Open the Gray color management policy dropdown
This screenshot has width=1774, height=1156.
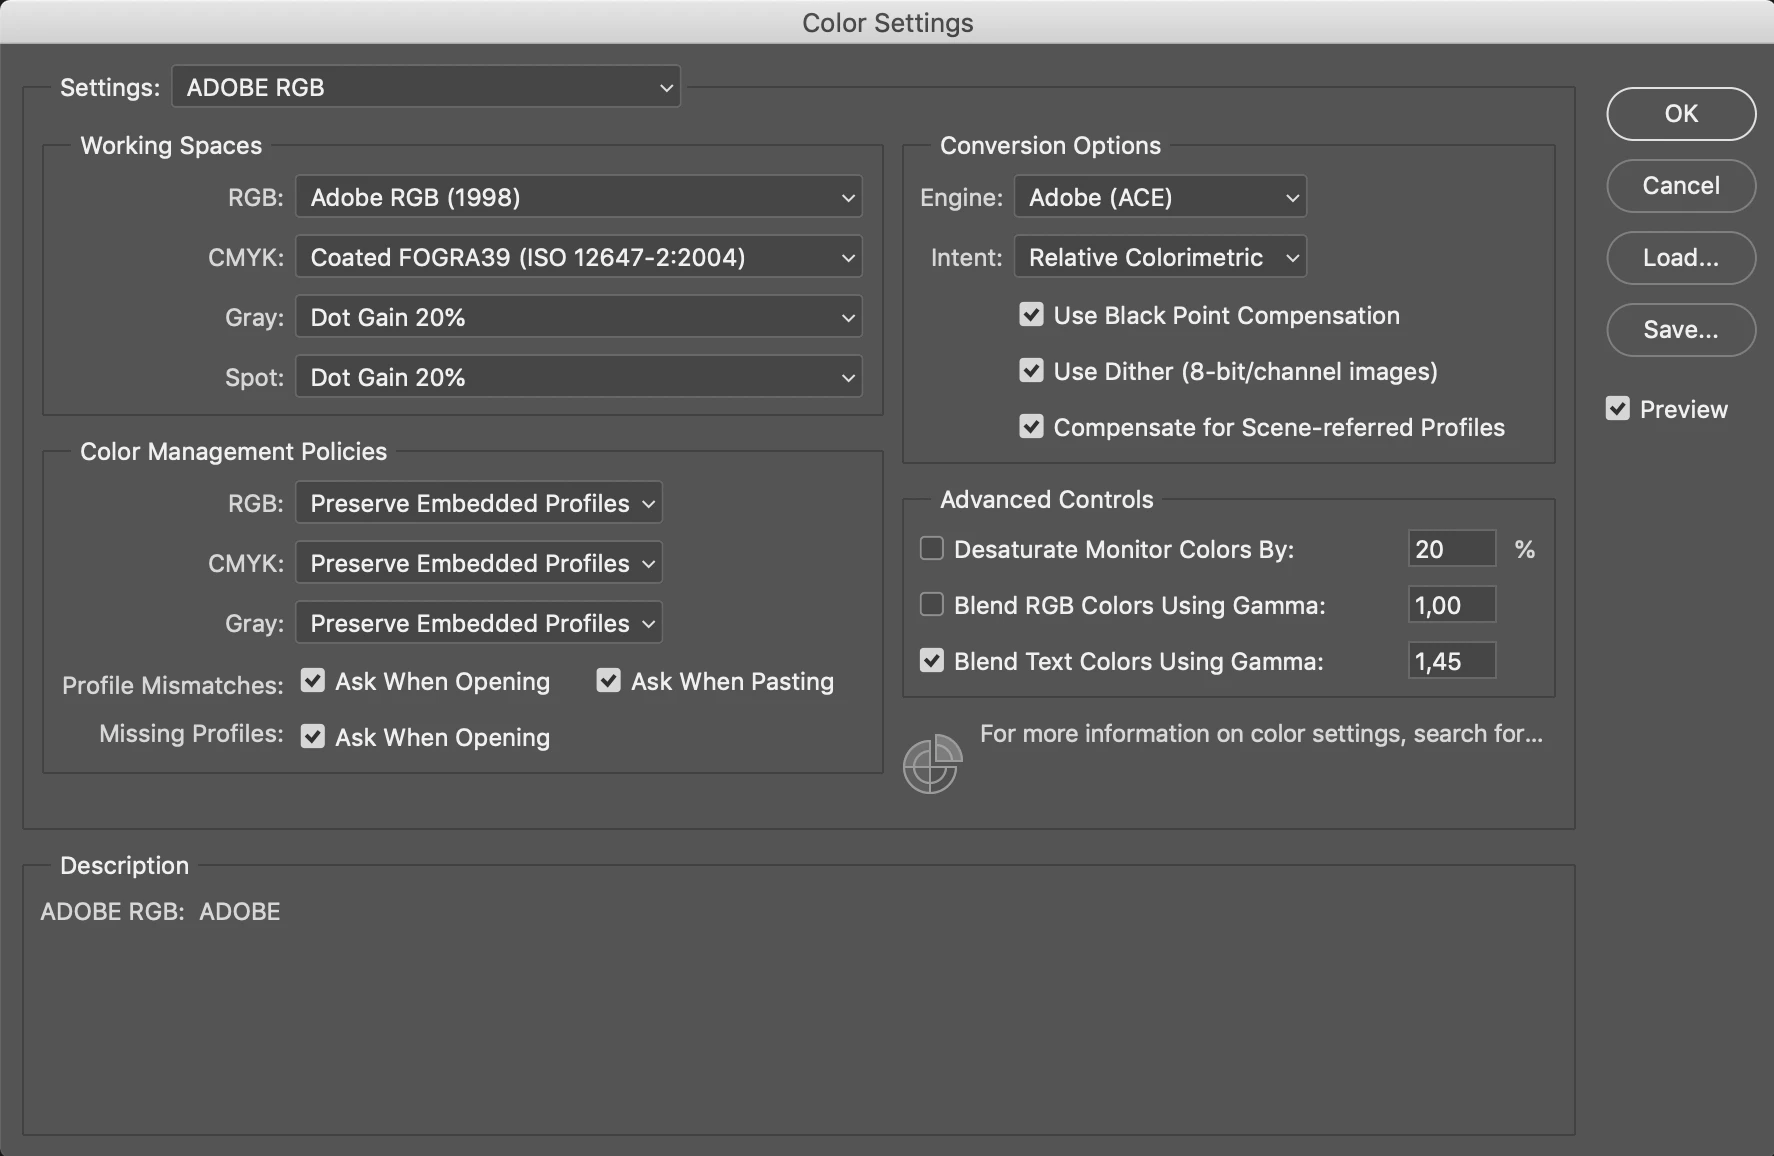tap(479, 623)
